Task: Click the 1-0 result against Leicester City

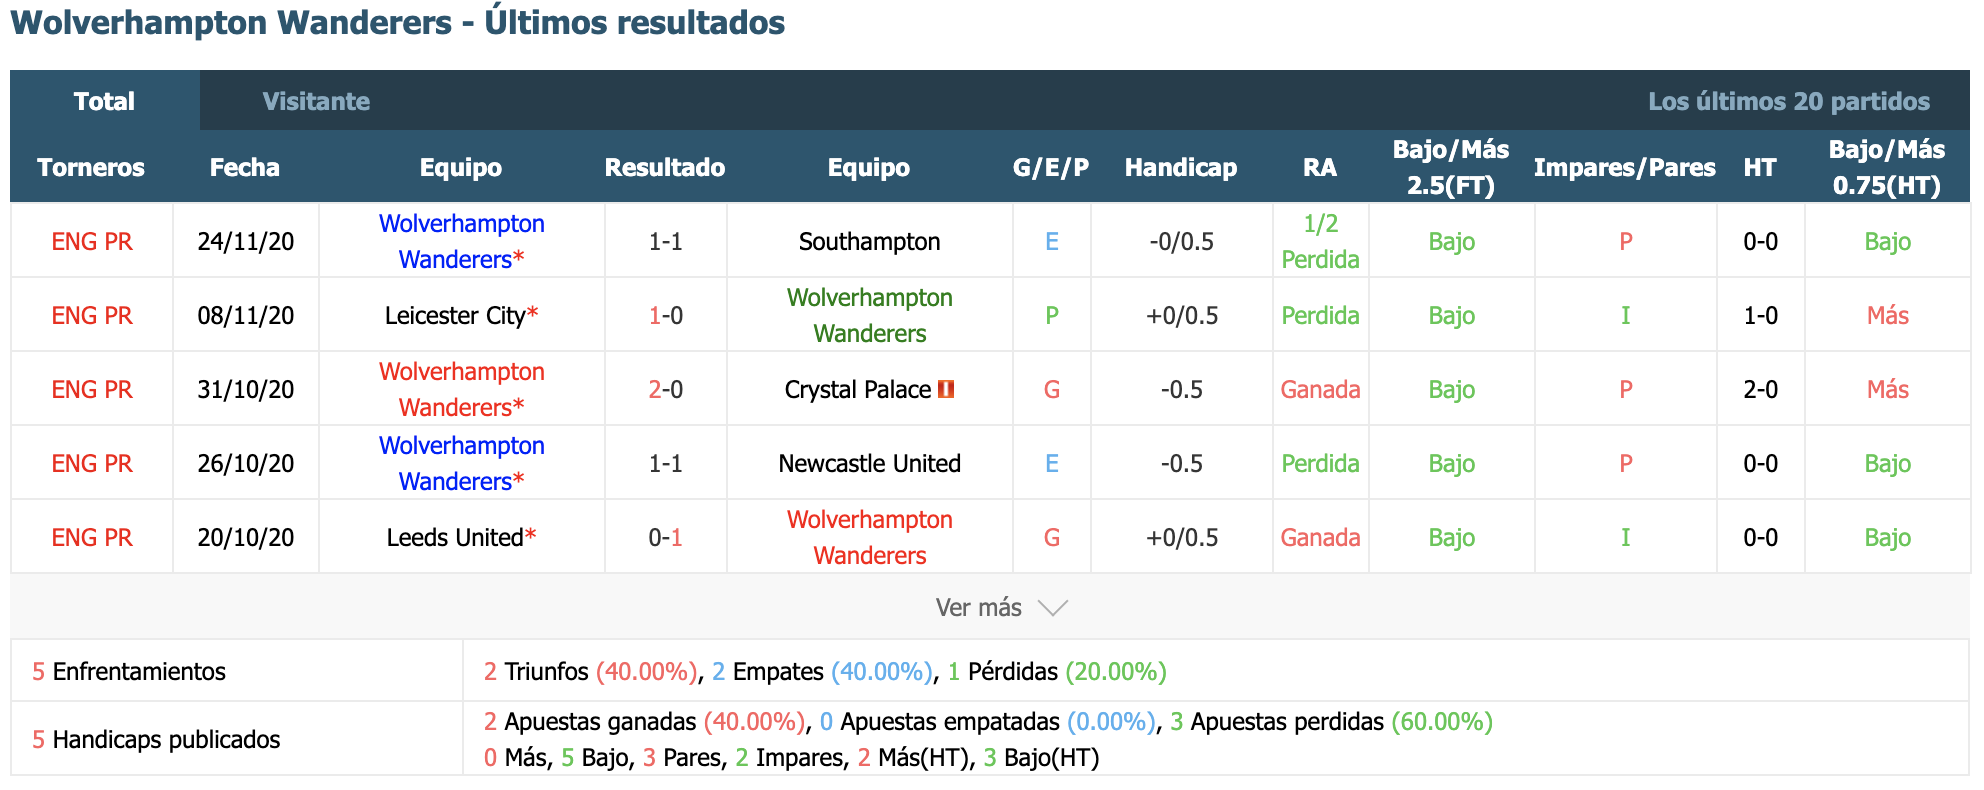Action: point(665,315)
